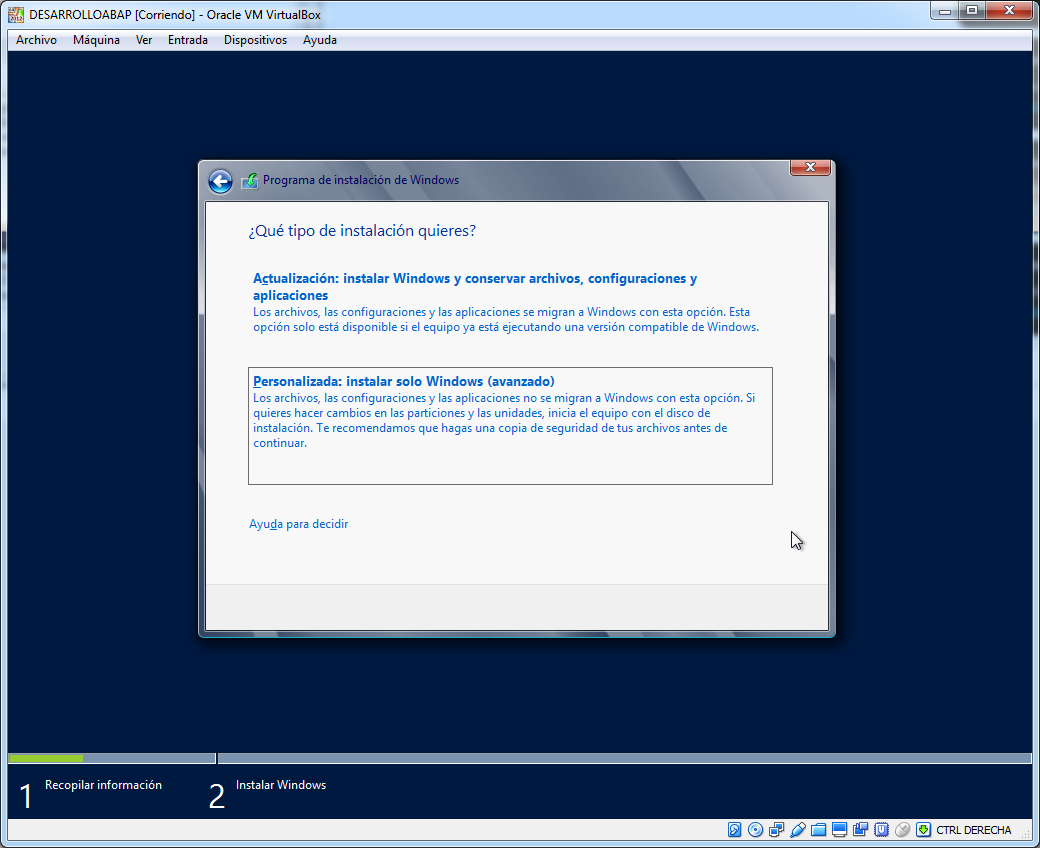This screenshot has height=848, width=1040.
Task: Click the CTRL DERECHA host key label
Action: [x=974, y=830]
